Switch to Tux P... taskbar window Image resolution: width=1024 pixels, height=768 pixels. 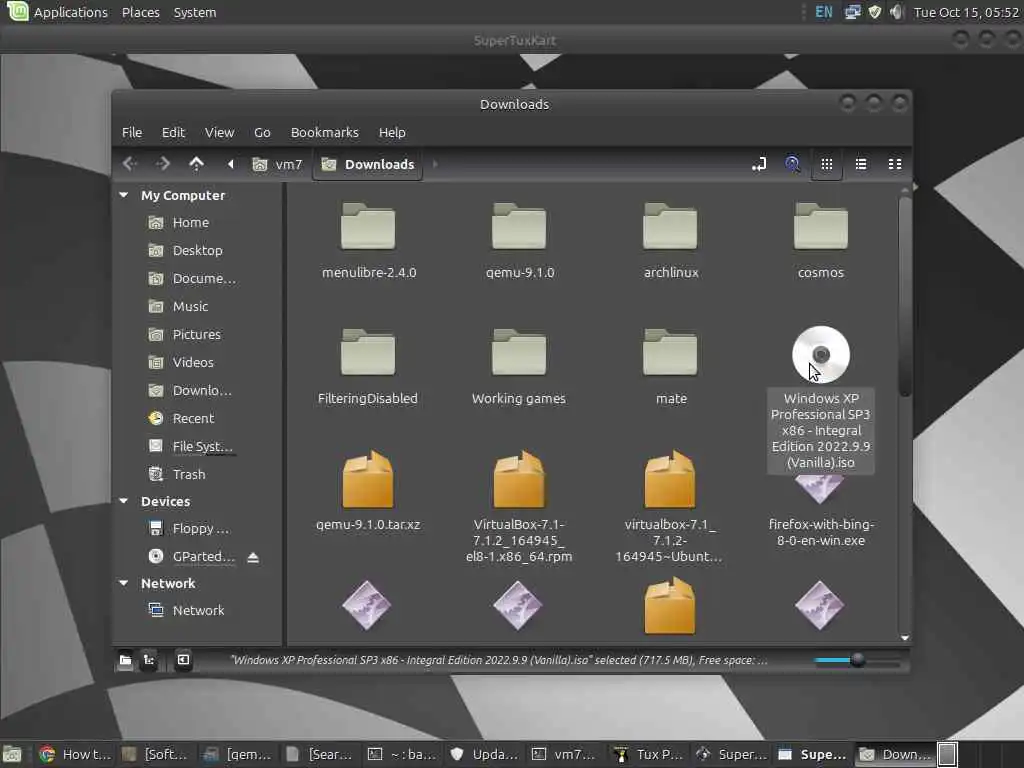pyautogui.click(x=648, y=754)
